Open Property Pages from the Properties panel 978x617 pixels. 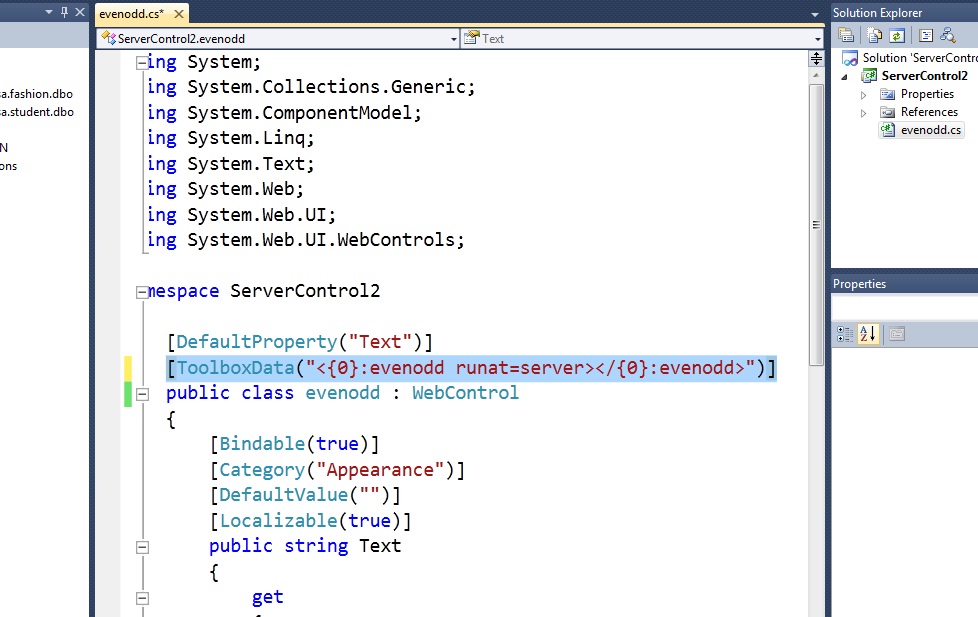pos(897,334)
